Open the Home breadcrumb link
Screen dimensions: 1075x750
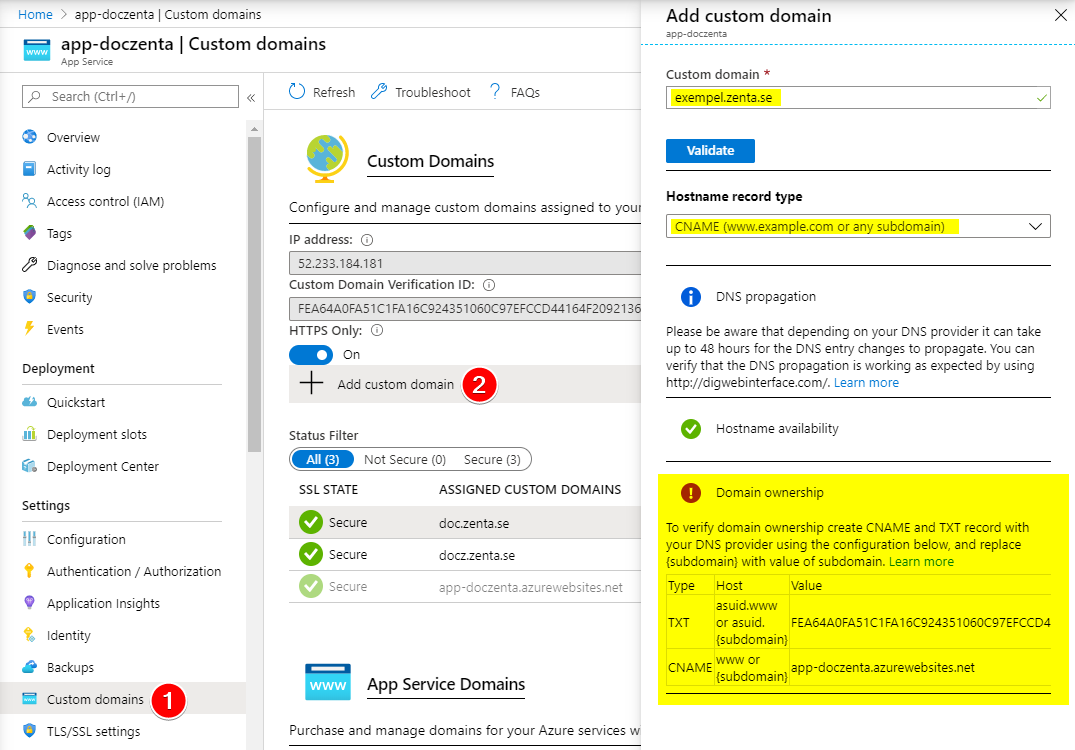(x=35, y=15)
